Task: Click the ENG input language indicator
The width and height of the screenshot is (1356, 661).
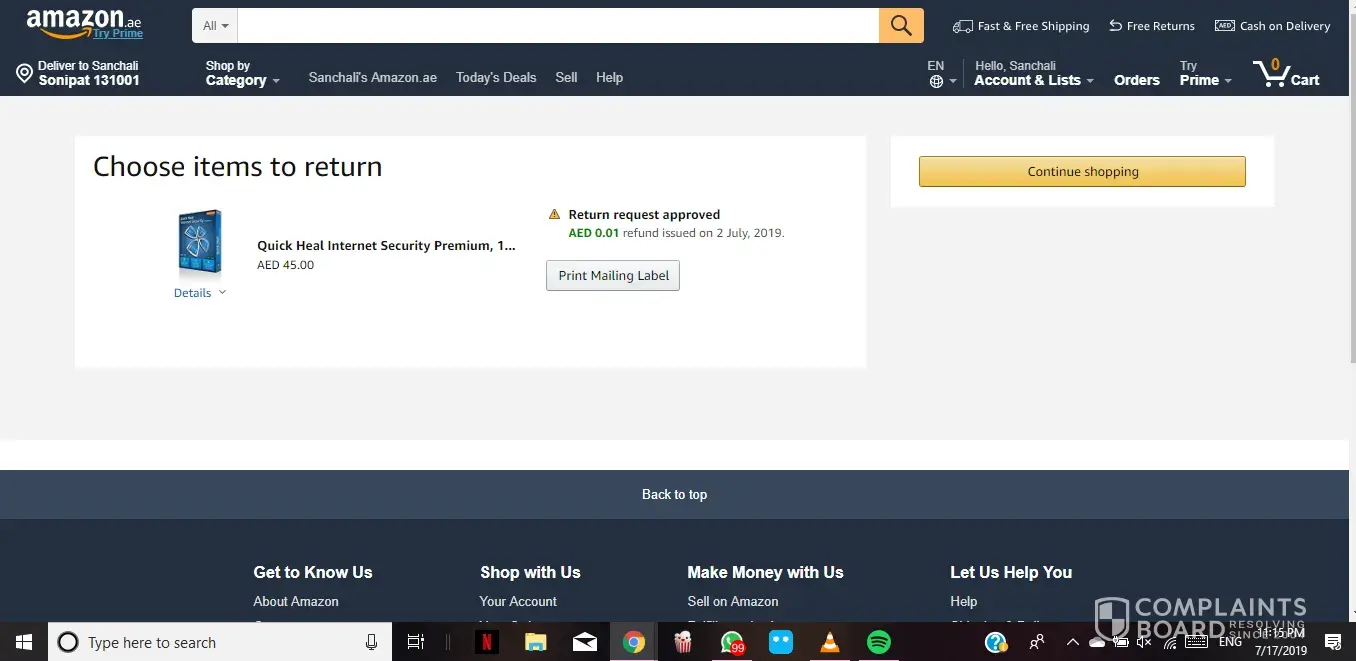Action: coord(1230,642)
